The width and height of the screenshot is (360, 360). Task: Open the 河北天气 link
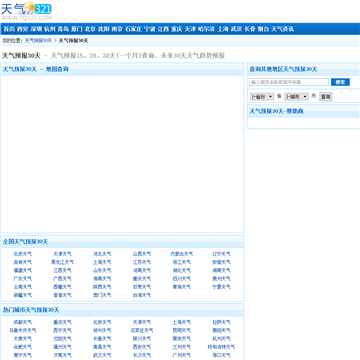click(102, 254)
